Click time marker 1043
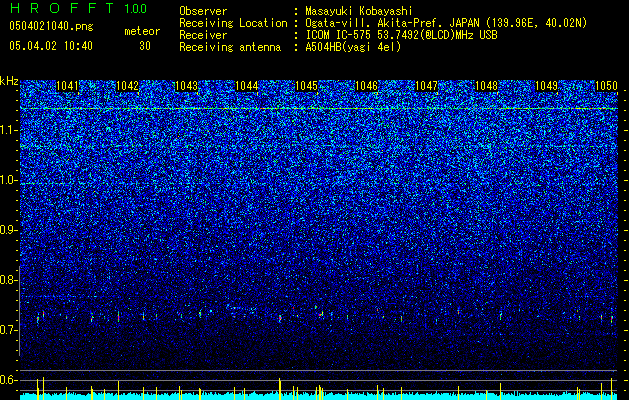The width and height of the screenshot is (629, 400). (x=187, y=86)
